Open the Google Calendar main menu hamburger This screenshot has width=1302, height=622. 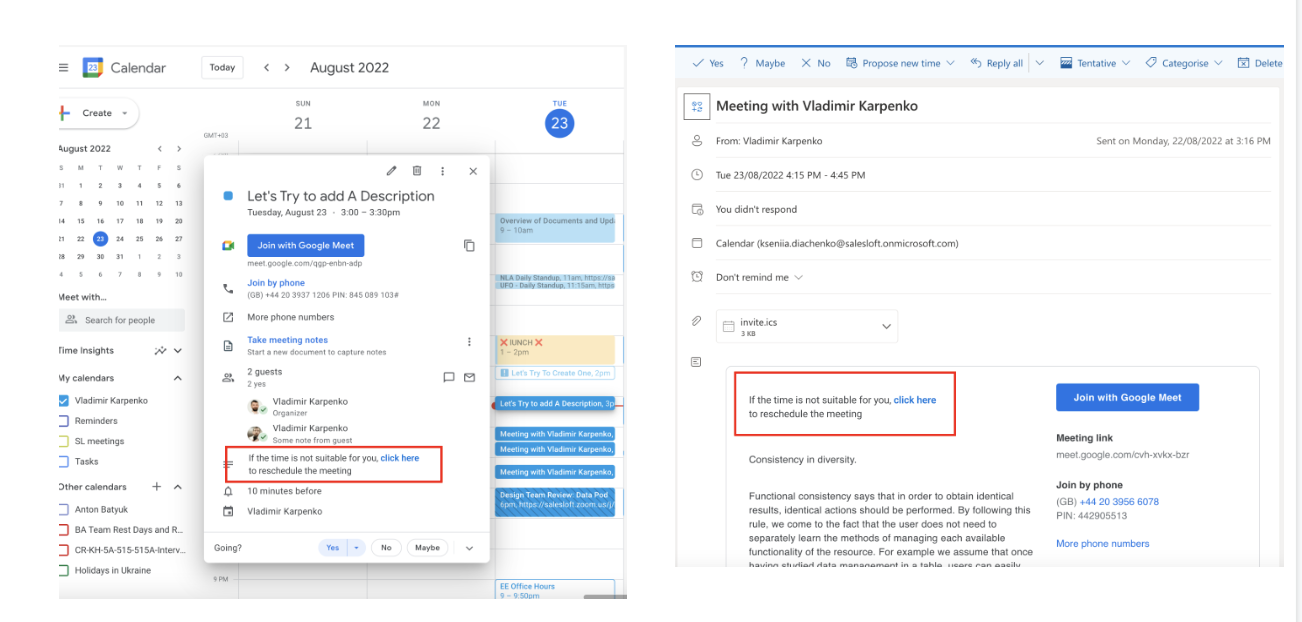pyautogui.click(x=64, y=68)
